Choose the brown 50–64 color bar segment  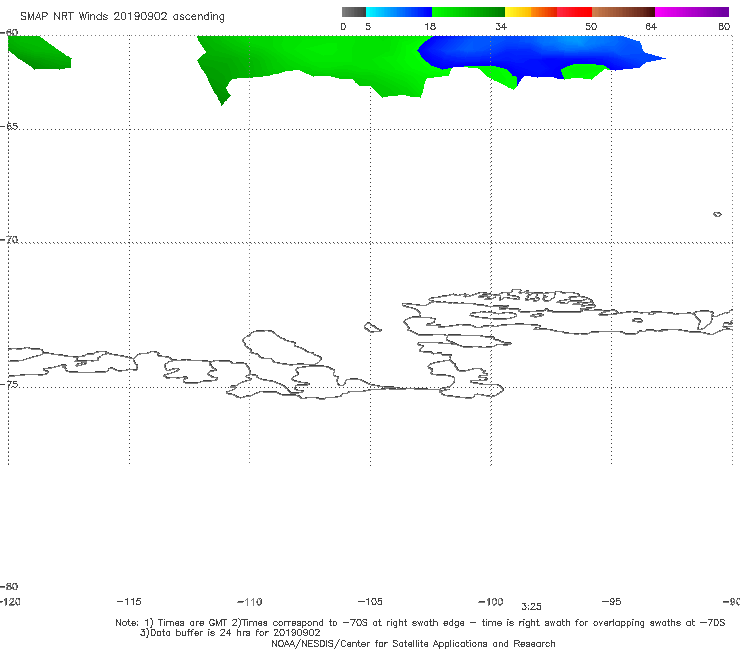(623, 12)
